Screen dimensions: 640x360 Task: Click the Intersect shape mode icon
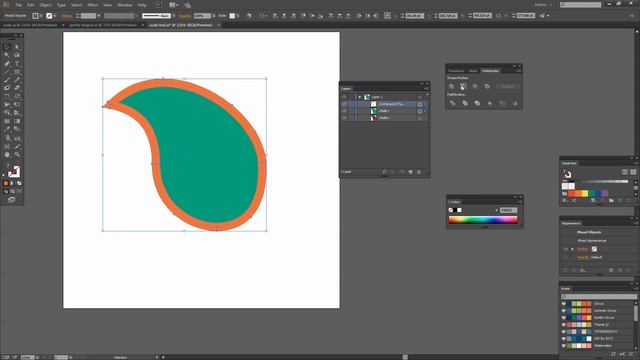pos(475,86)
